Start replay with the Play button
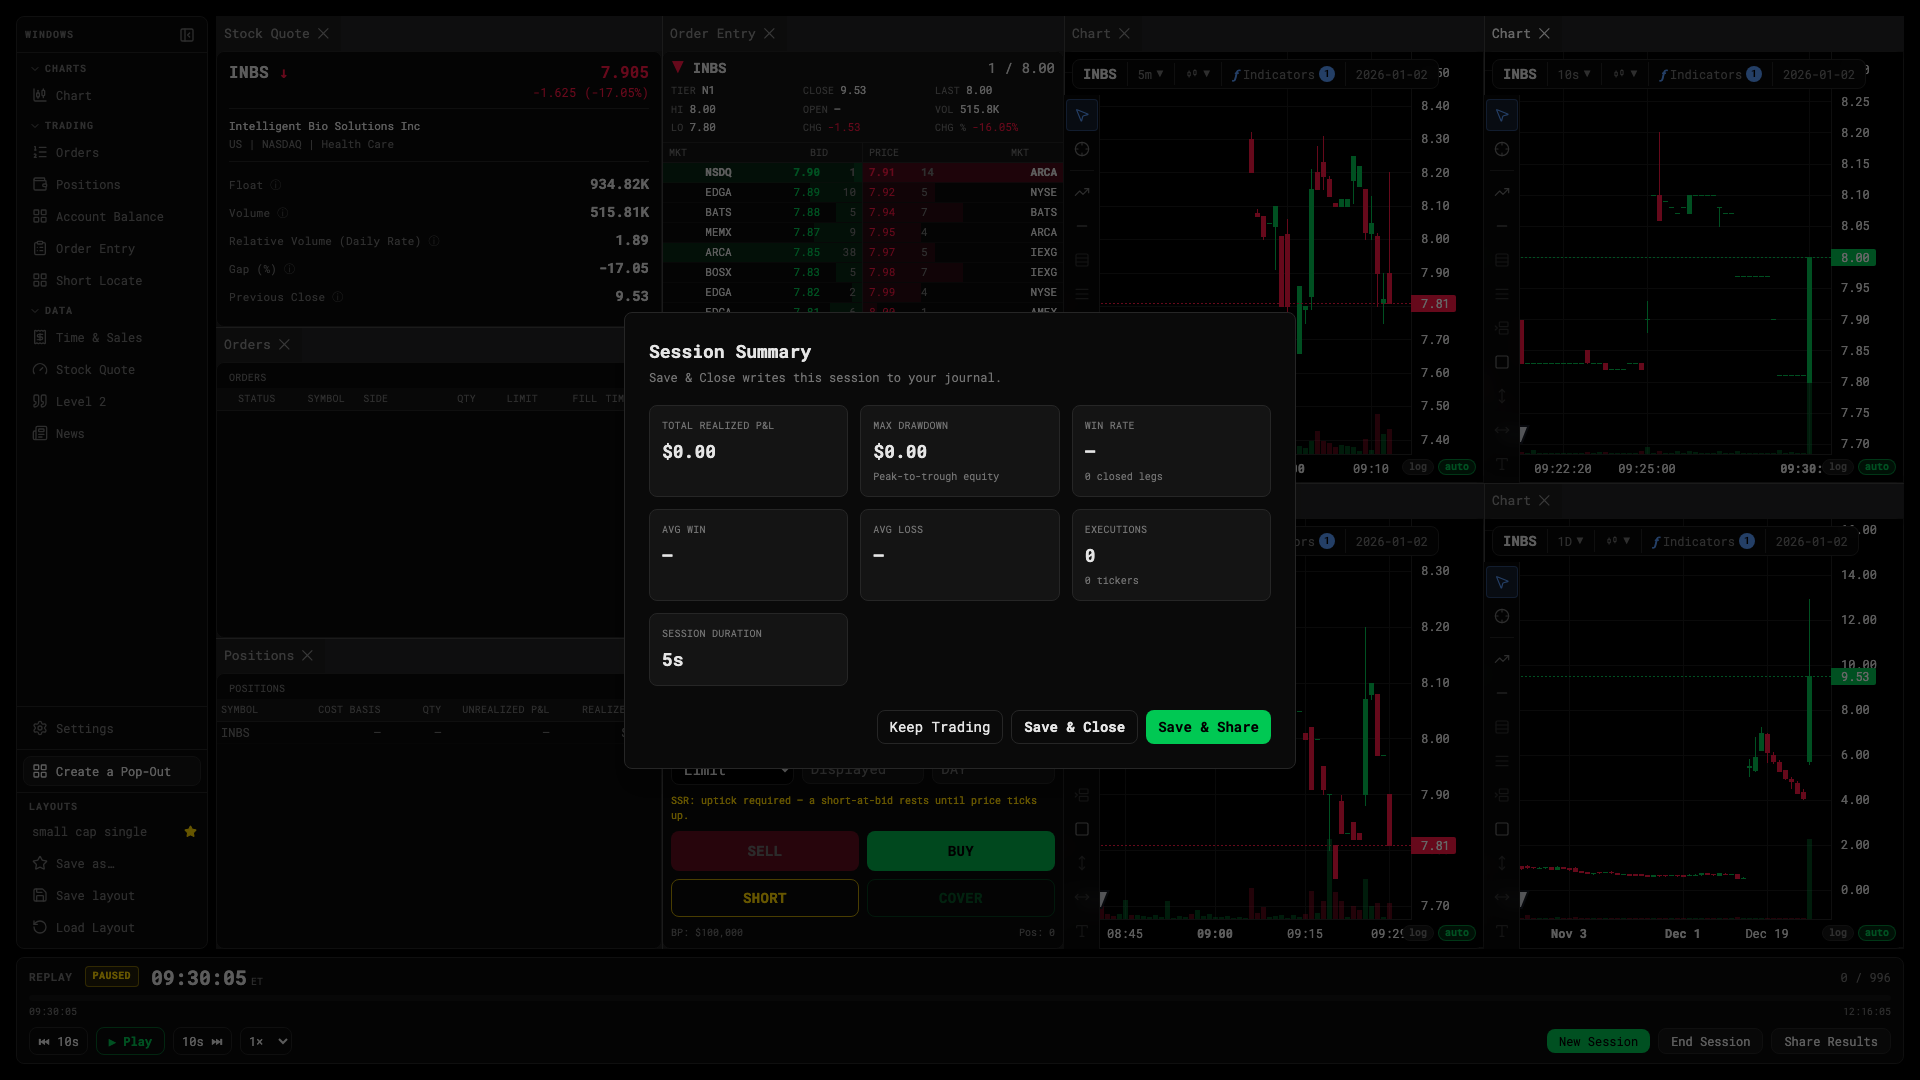 pos(130,1042)
